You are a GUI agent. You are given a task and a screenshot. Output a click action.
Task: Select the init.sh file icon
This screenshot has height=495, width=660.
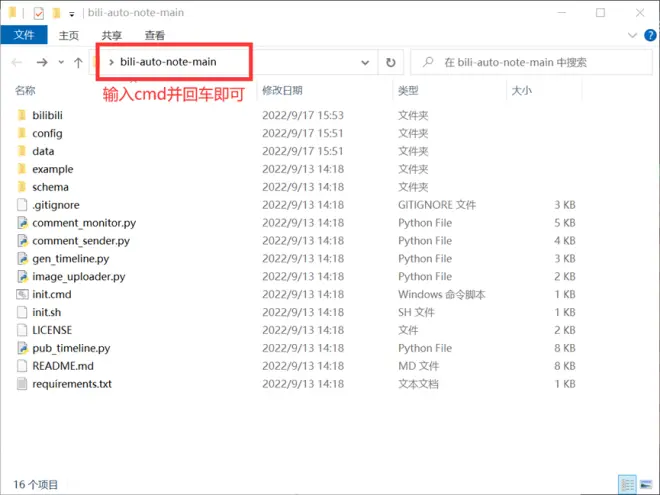tap(22, 312)
